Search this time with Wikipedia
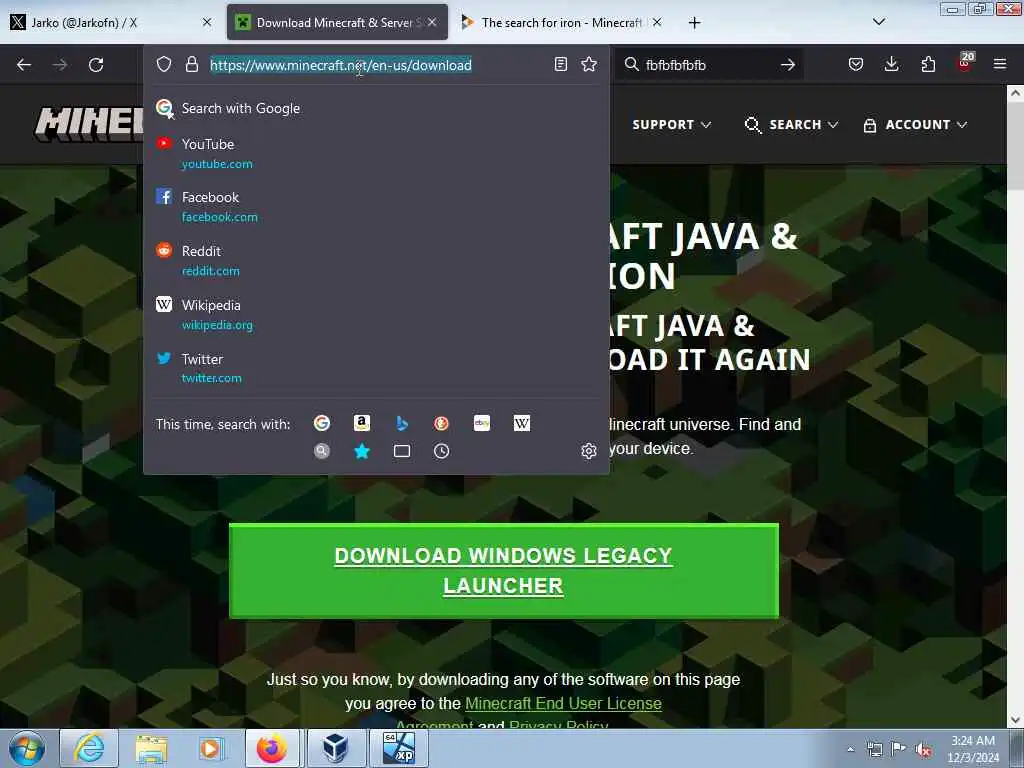This screenshot has height=768, width=1024. pos(522,423)
